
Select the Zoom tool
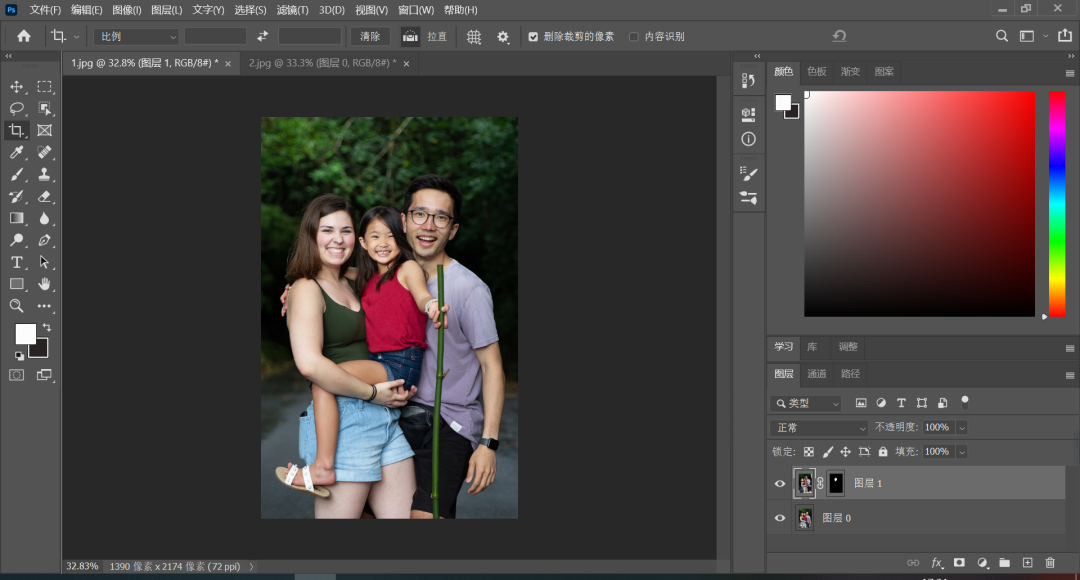(x=17, y=306)
